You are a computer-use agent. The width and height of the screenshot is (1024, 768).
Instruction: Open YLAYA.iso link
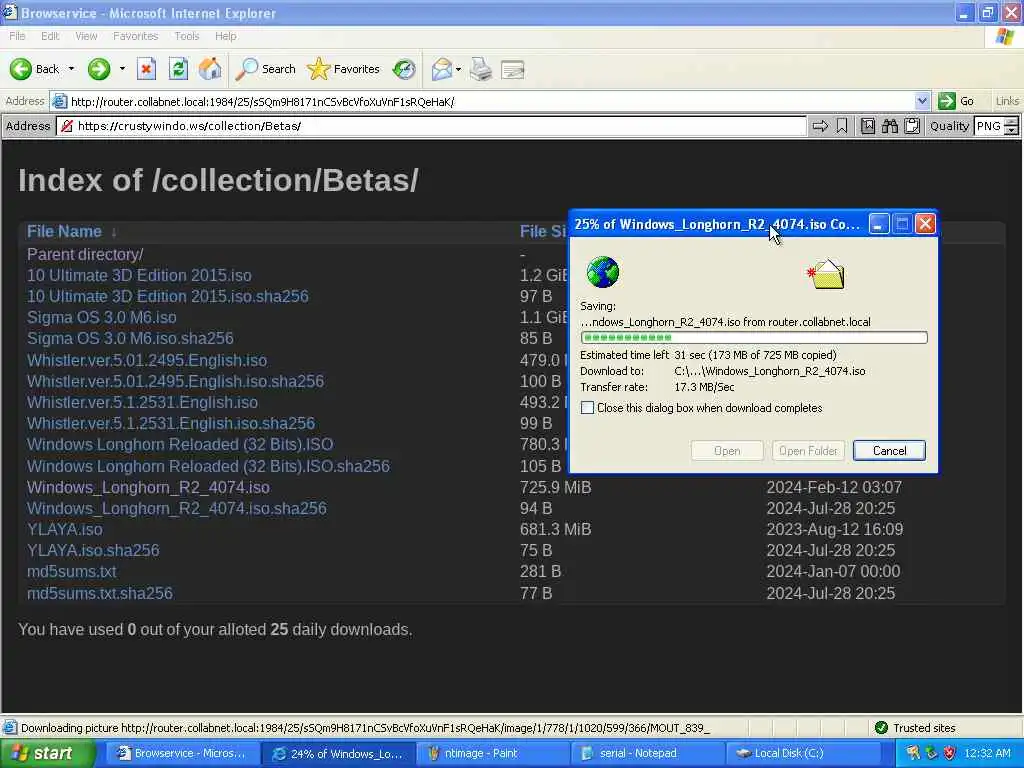65,529
